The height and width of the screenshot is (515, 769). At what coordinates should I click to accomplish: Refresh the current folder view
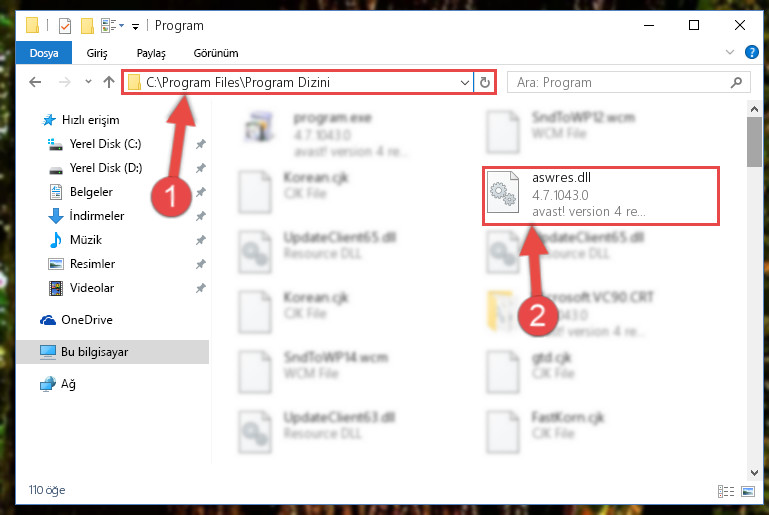point(485,82)
